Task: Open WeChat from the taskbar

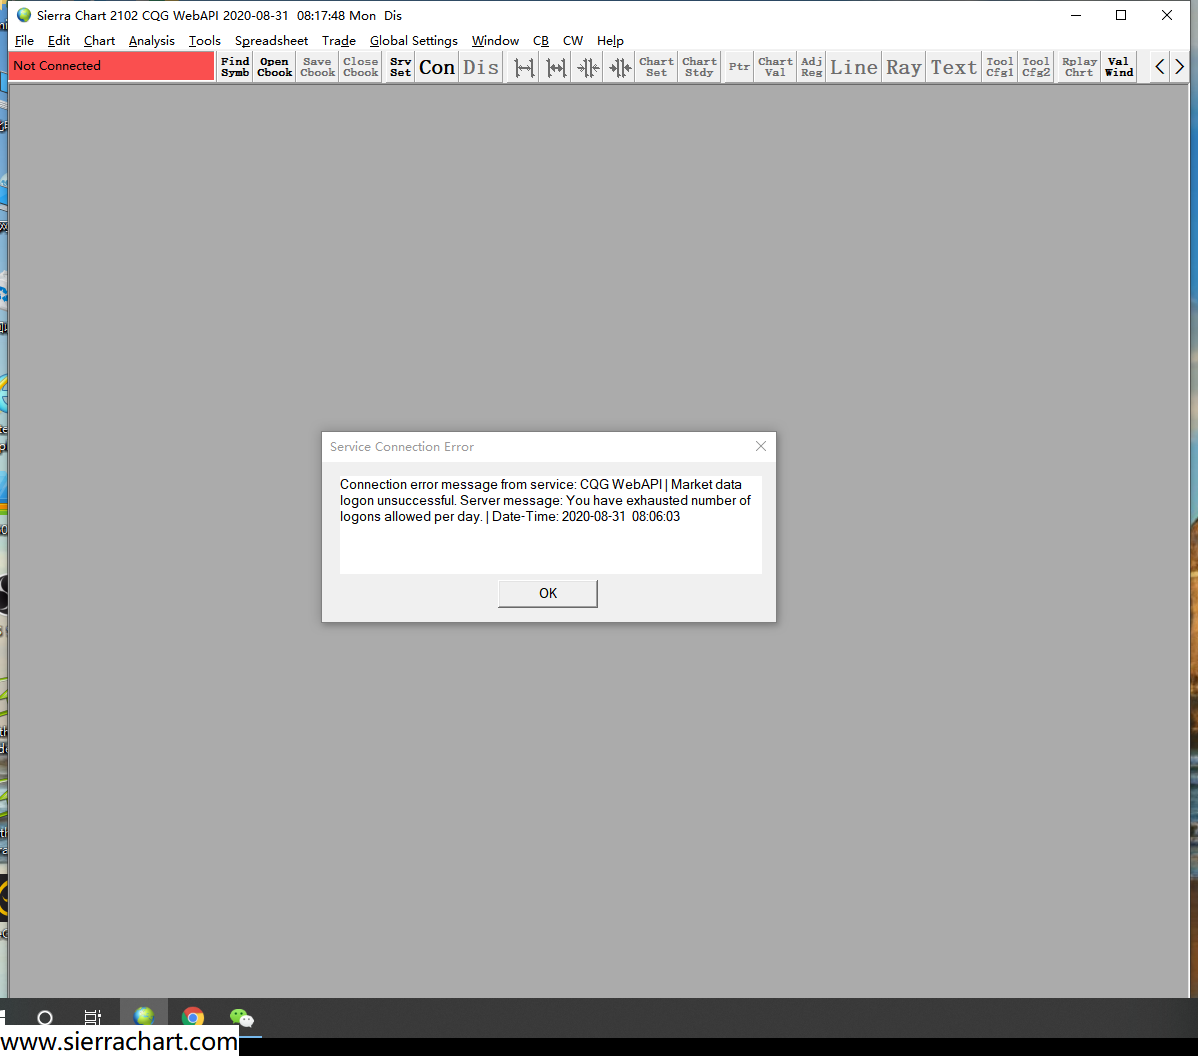Action: pyautogui.click(x=241, y=1017)
